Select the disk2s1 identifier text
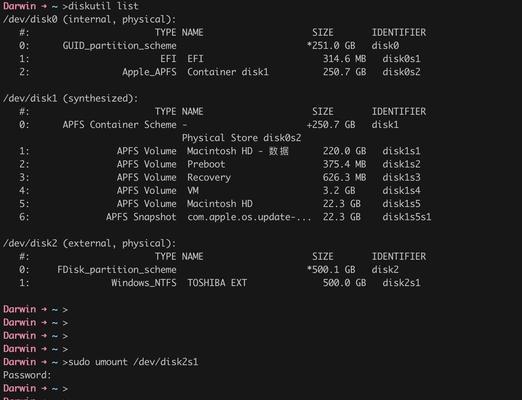Screen dimensions: 522x400 [x=401, y=283]
